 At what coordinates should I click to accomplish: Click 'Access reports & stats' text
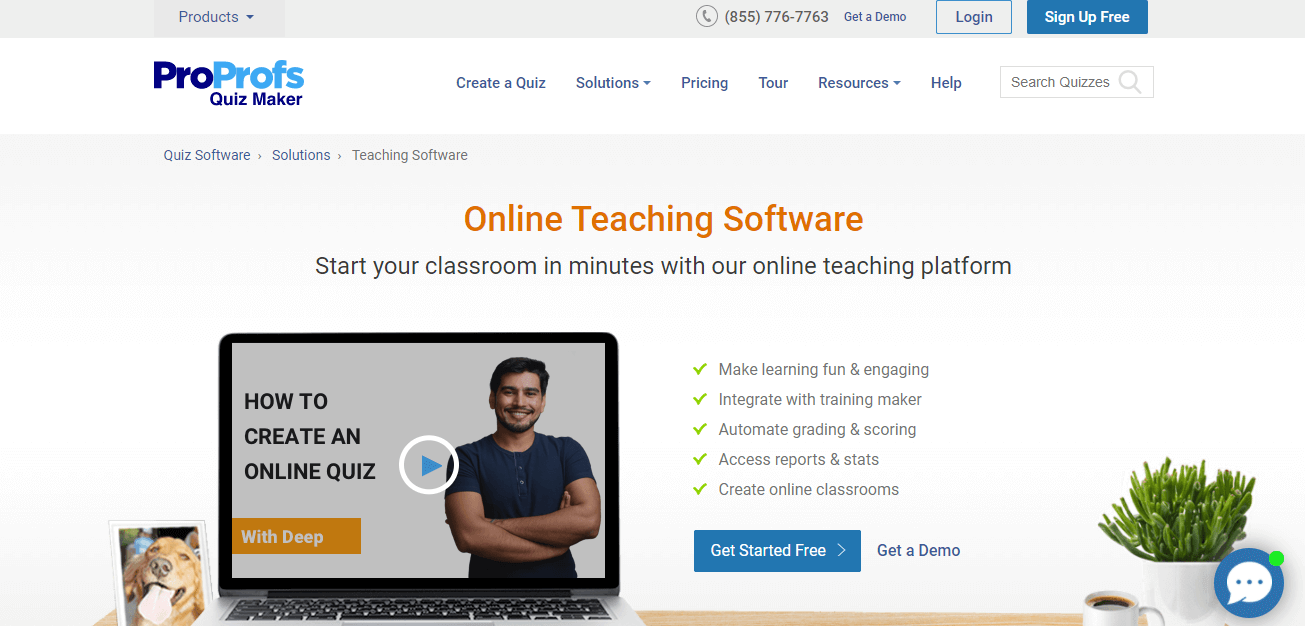coord(799,459)
